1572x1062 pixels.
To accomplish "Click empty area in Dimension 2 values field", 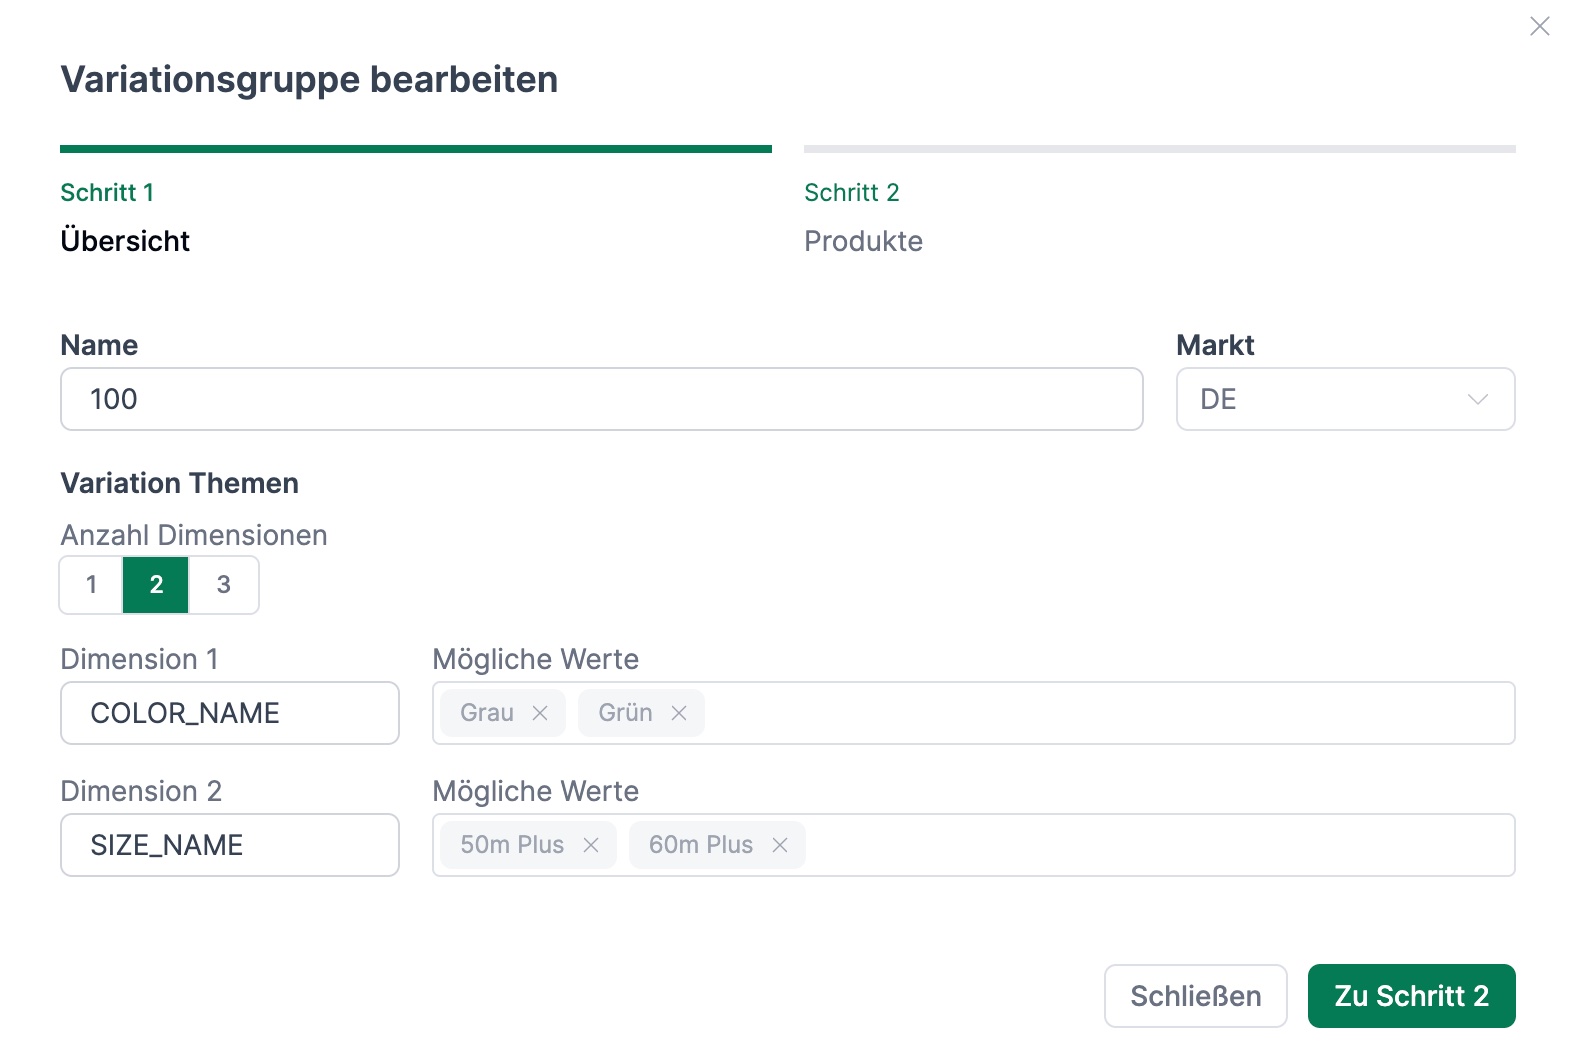I will 1150,845.
